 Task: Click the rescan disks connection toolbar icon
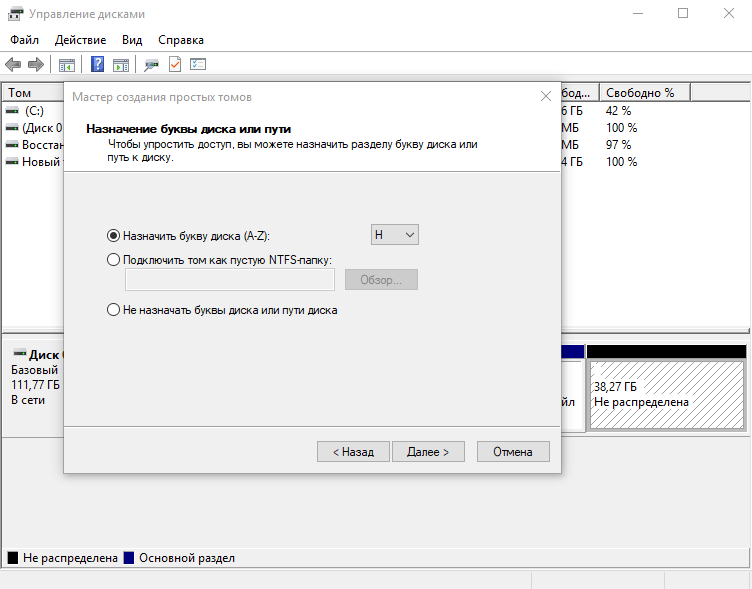152,65
